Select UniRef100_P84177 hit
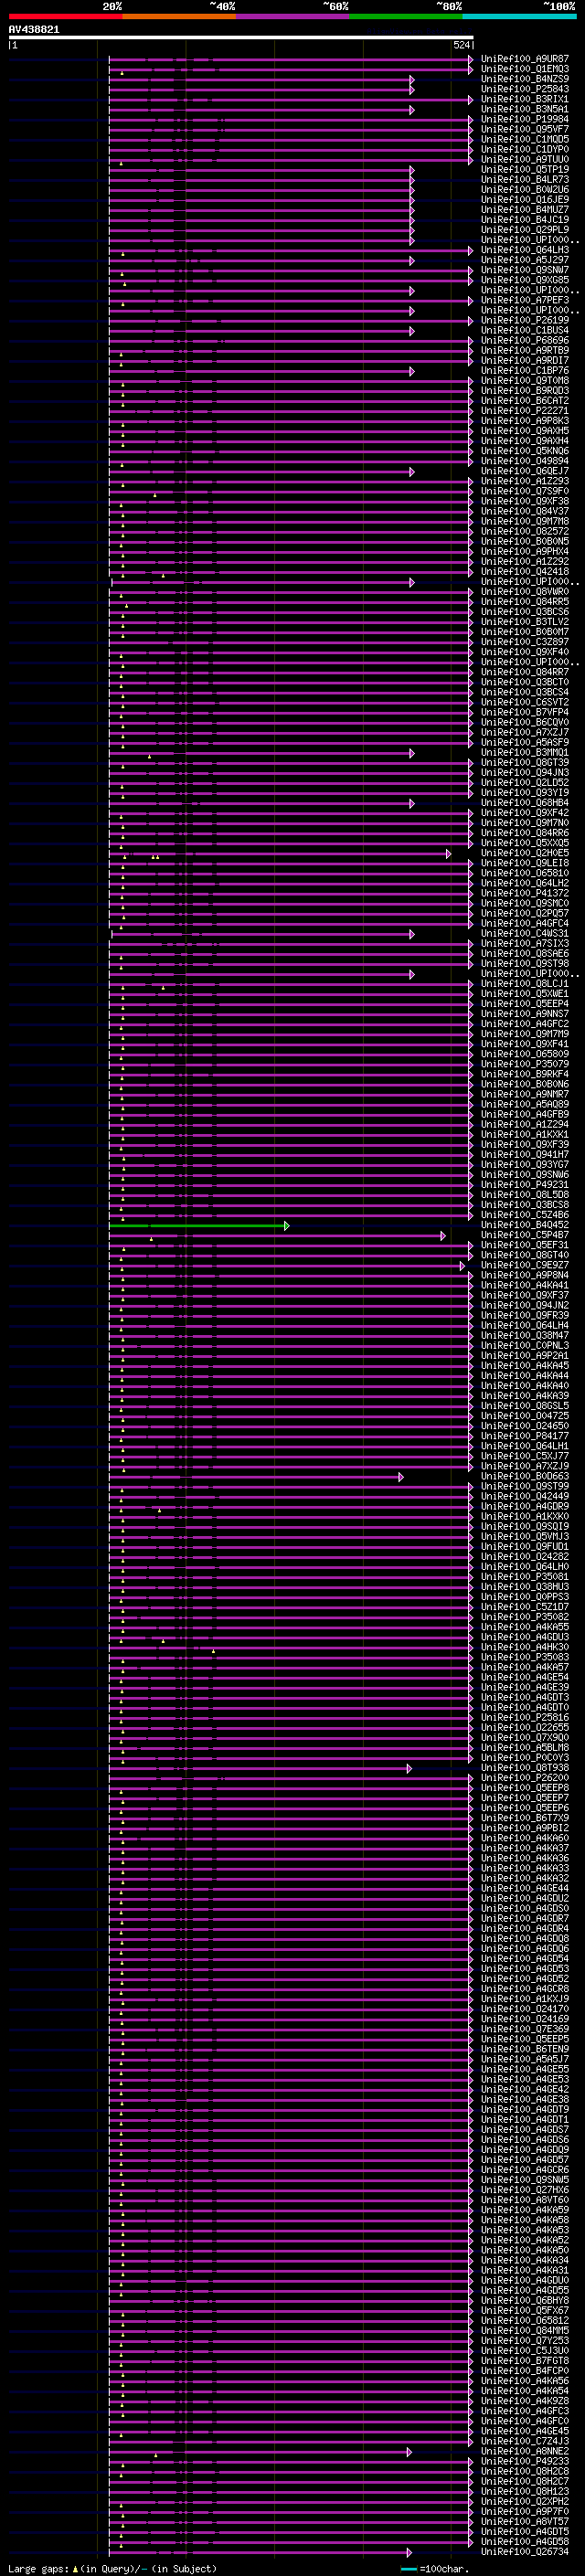This screenshot has width=585, height=2576. (525, 1437)
